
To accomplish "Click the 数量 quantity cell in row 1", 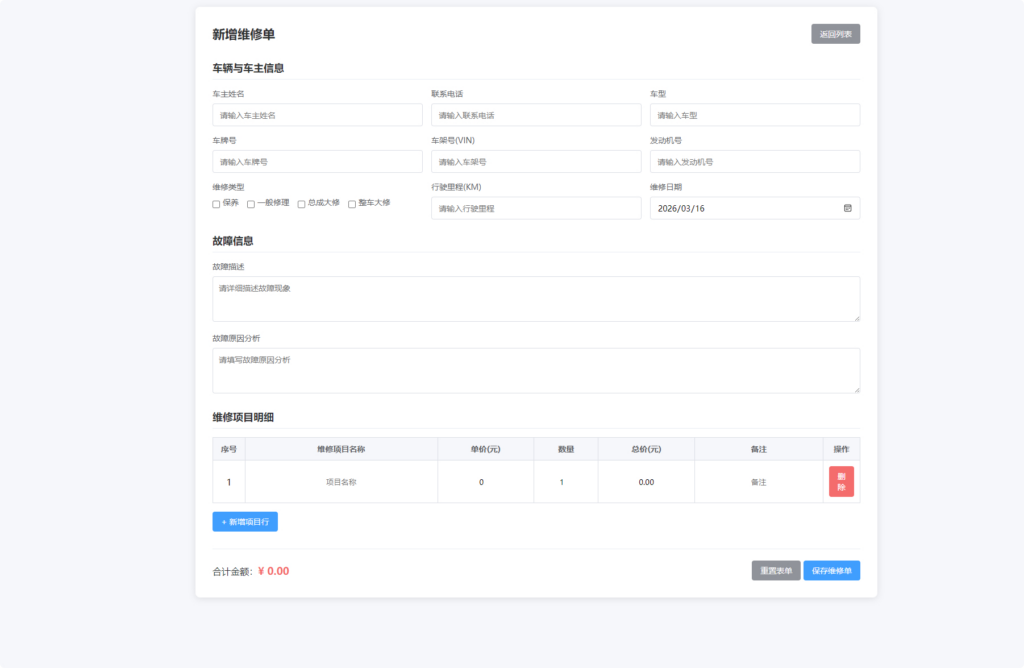I will (x=565, y=481).
